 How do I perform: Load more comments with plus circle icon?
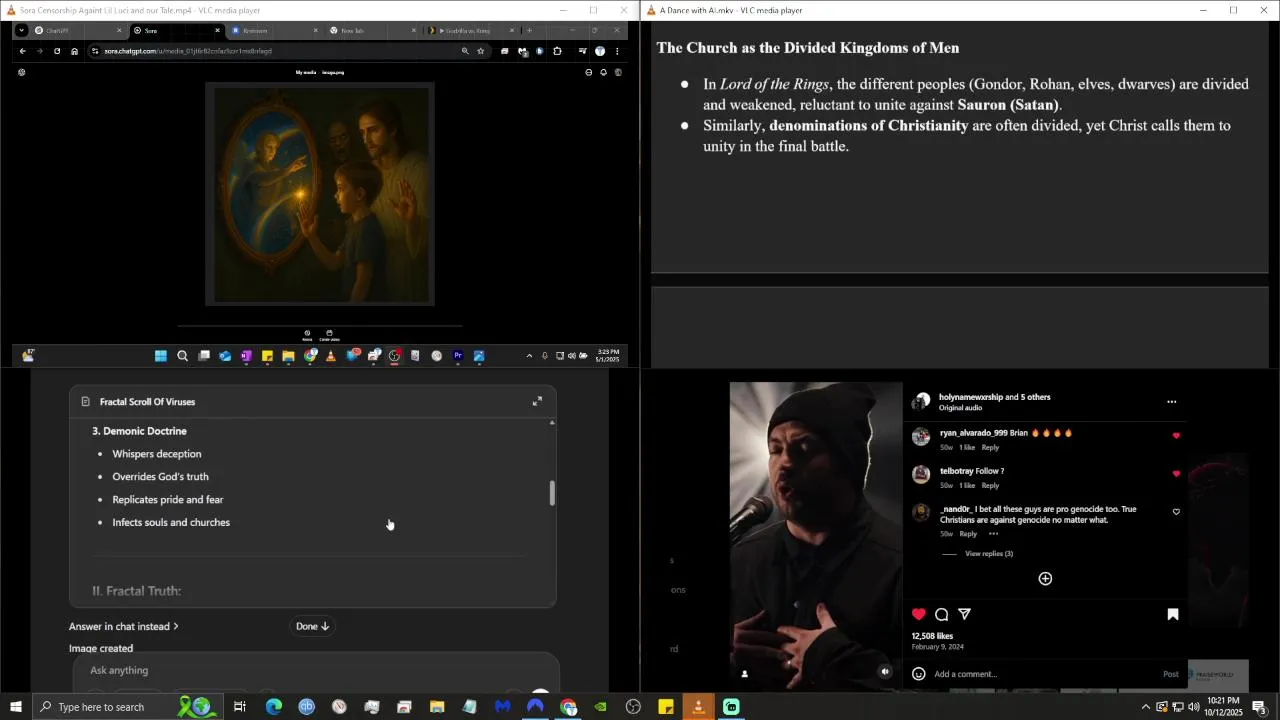tap(1045, 579)
